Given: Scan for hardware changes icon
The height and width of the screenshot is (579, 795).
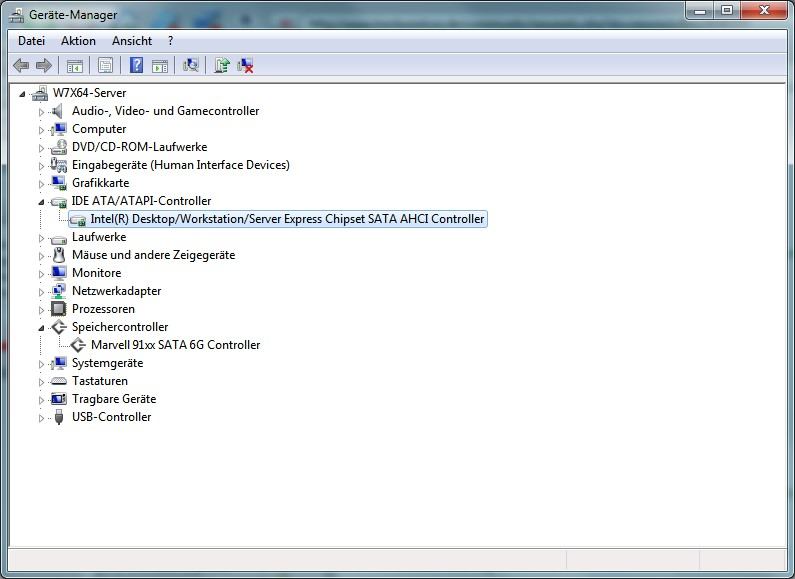Looking at the screenshot, I should click(x=191, y=65).
